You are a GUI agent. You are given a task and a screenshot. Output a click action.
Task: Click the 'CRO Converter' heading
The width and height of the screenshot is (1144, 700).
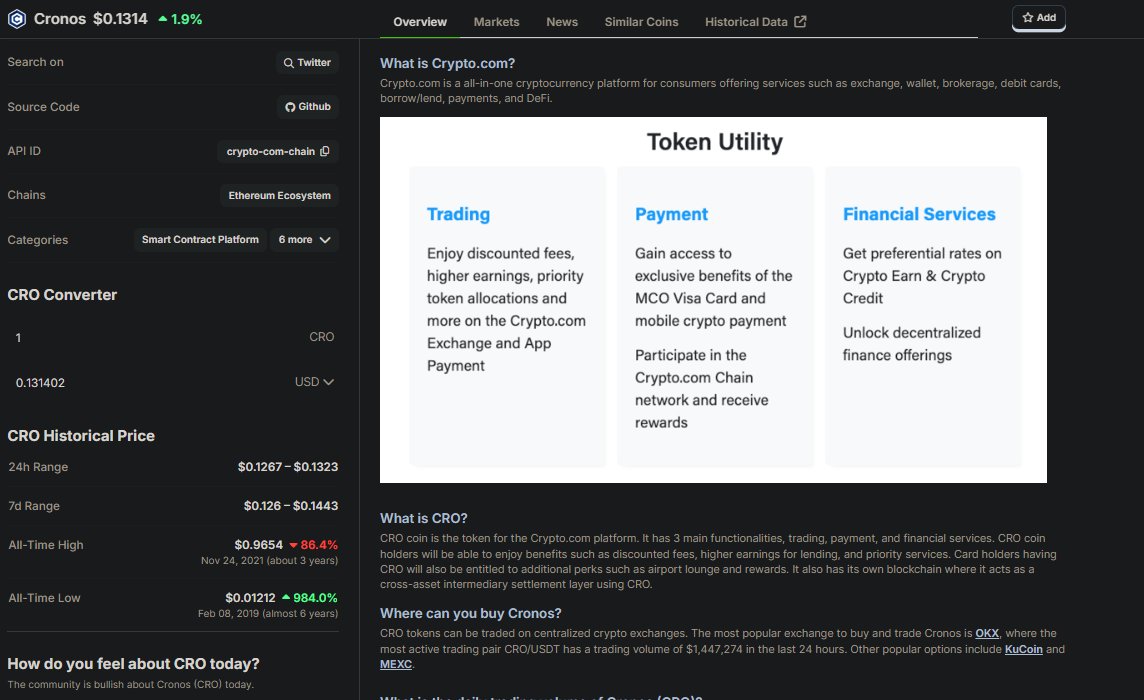coord(62,295)
